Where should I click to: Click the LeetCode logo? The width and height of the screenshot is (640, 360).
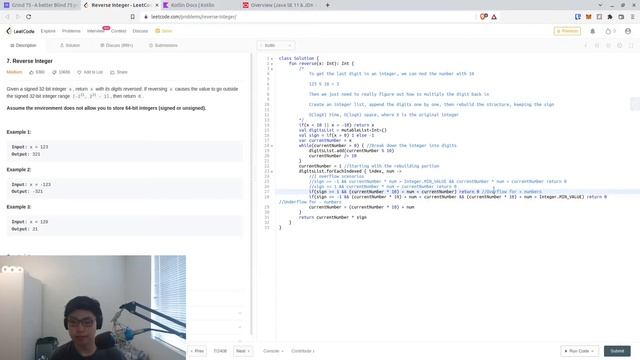[x=20, y=31]
